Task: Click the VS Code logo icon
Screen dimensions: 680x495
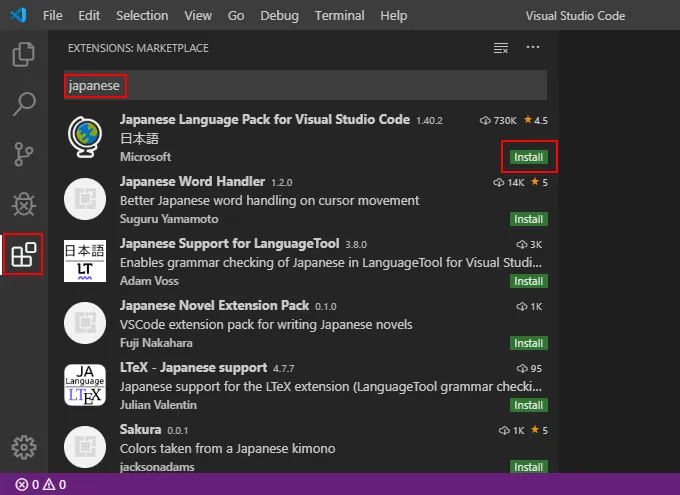Action: (x=19, y=15)
